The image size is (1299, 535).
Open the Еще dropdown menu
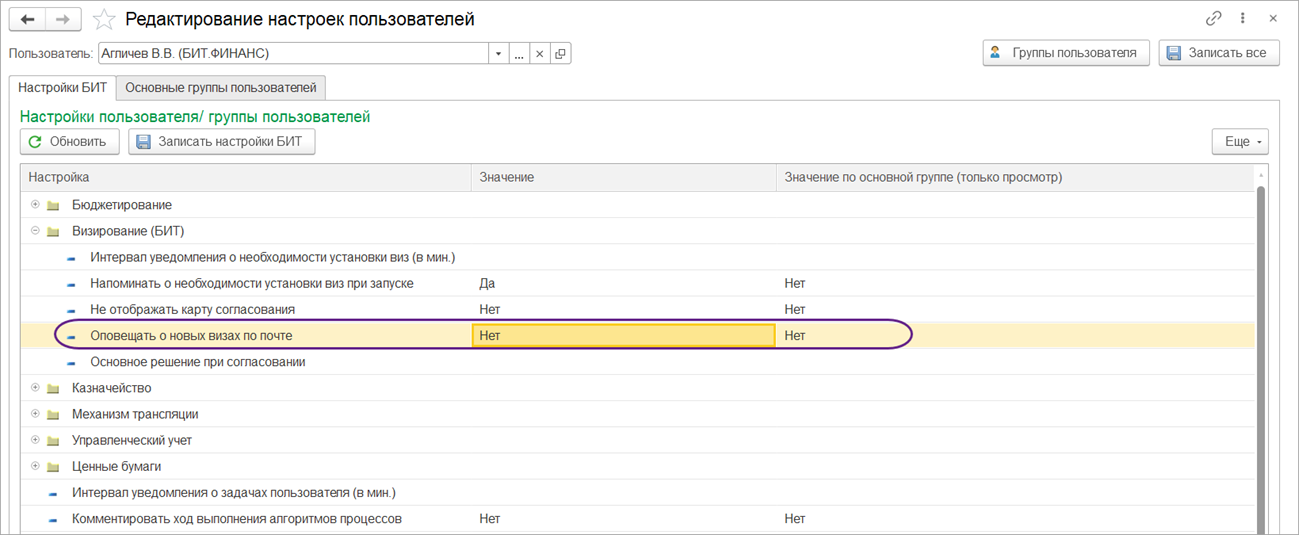coord(1239,142)
